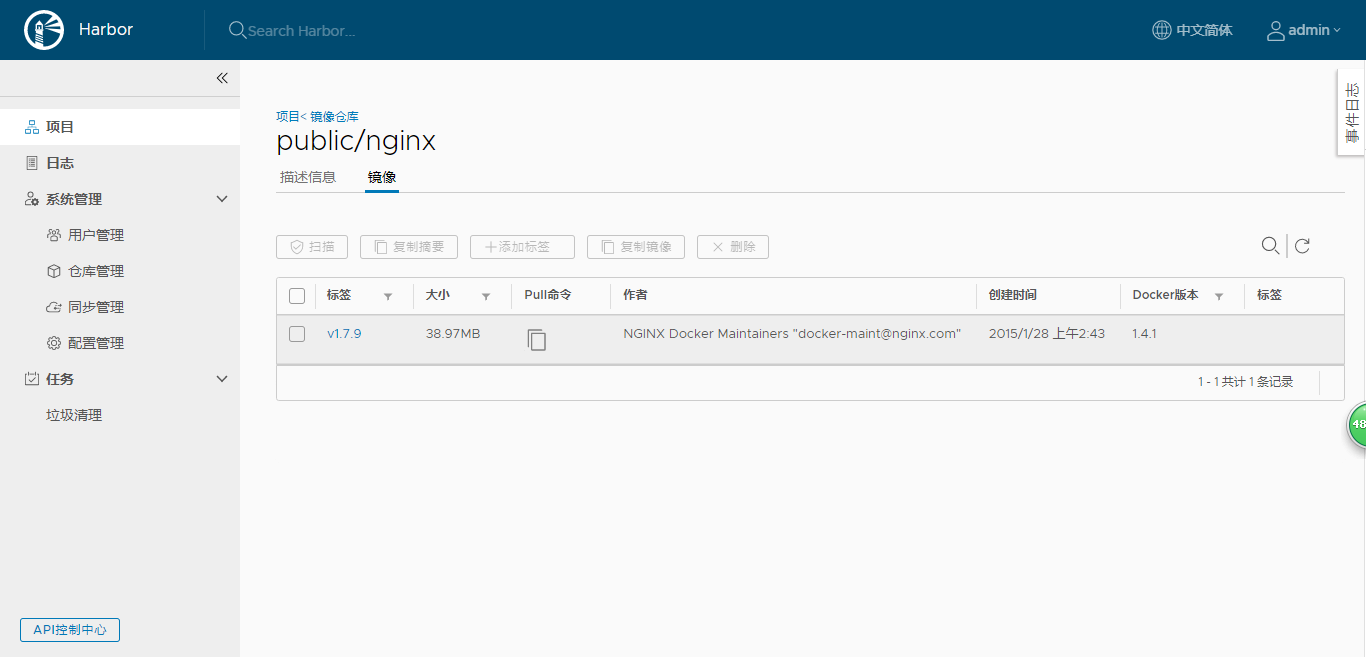Click the NGINX Docker Maintainers author cell

[792, 334]
